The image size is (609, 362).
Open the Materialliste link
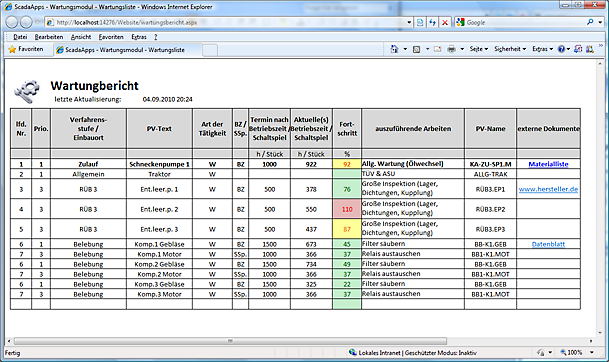548,164
